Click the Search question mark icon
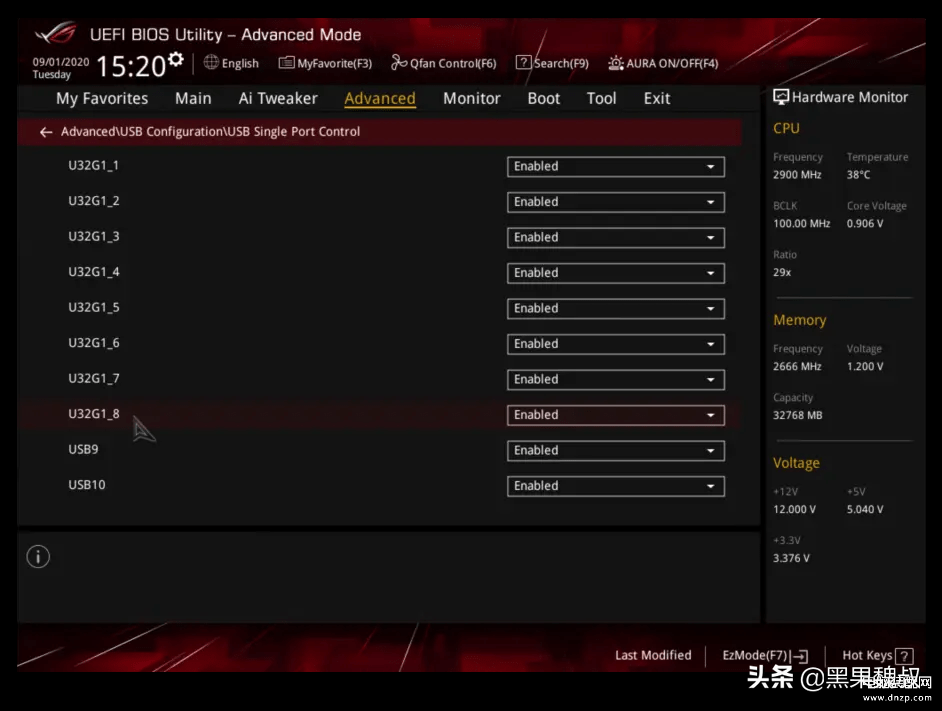Image resolution: width=942 pixels, height=711 pixels. (x=523, y=62)
